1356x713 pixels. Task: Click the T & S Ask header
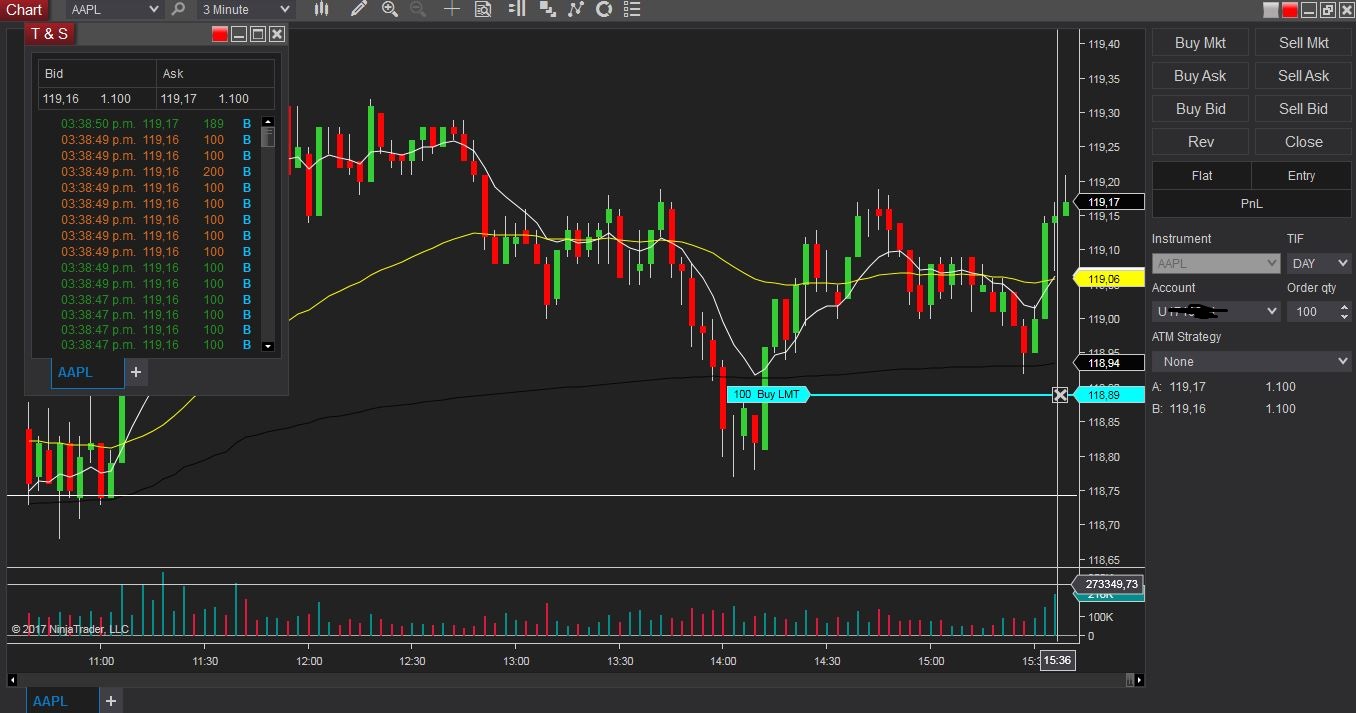tap(215, 73)
